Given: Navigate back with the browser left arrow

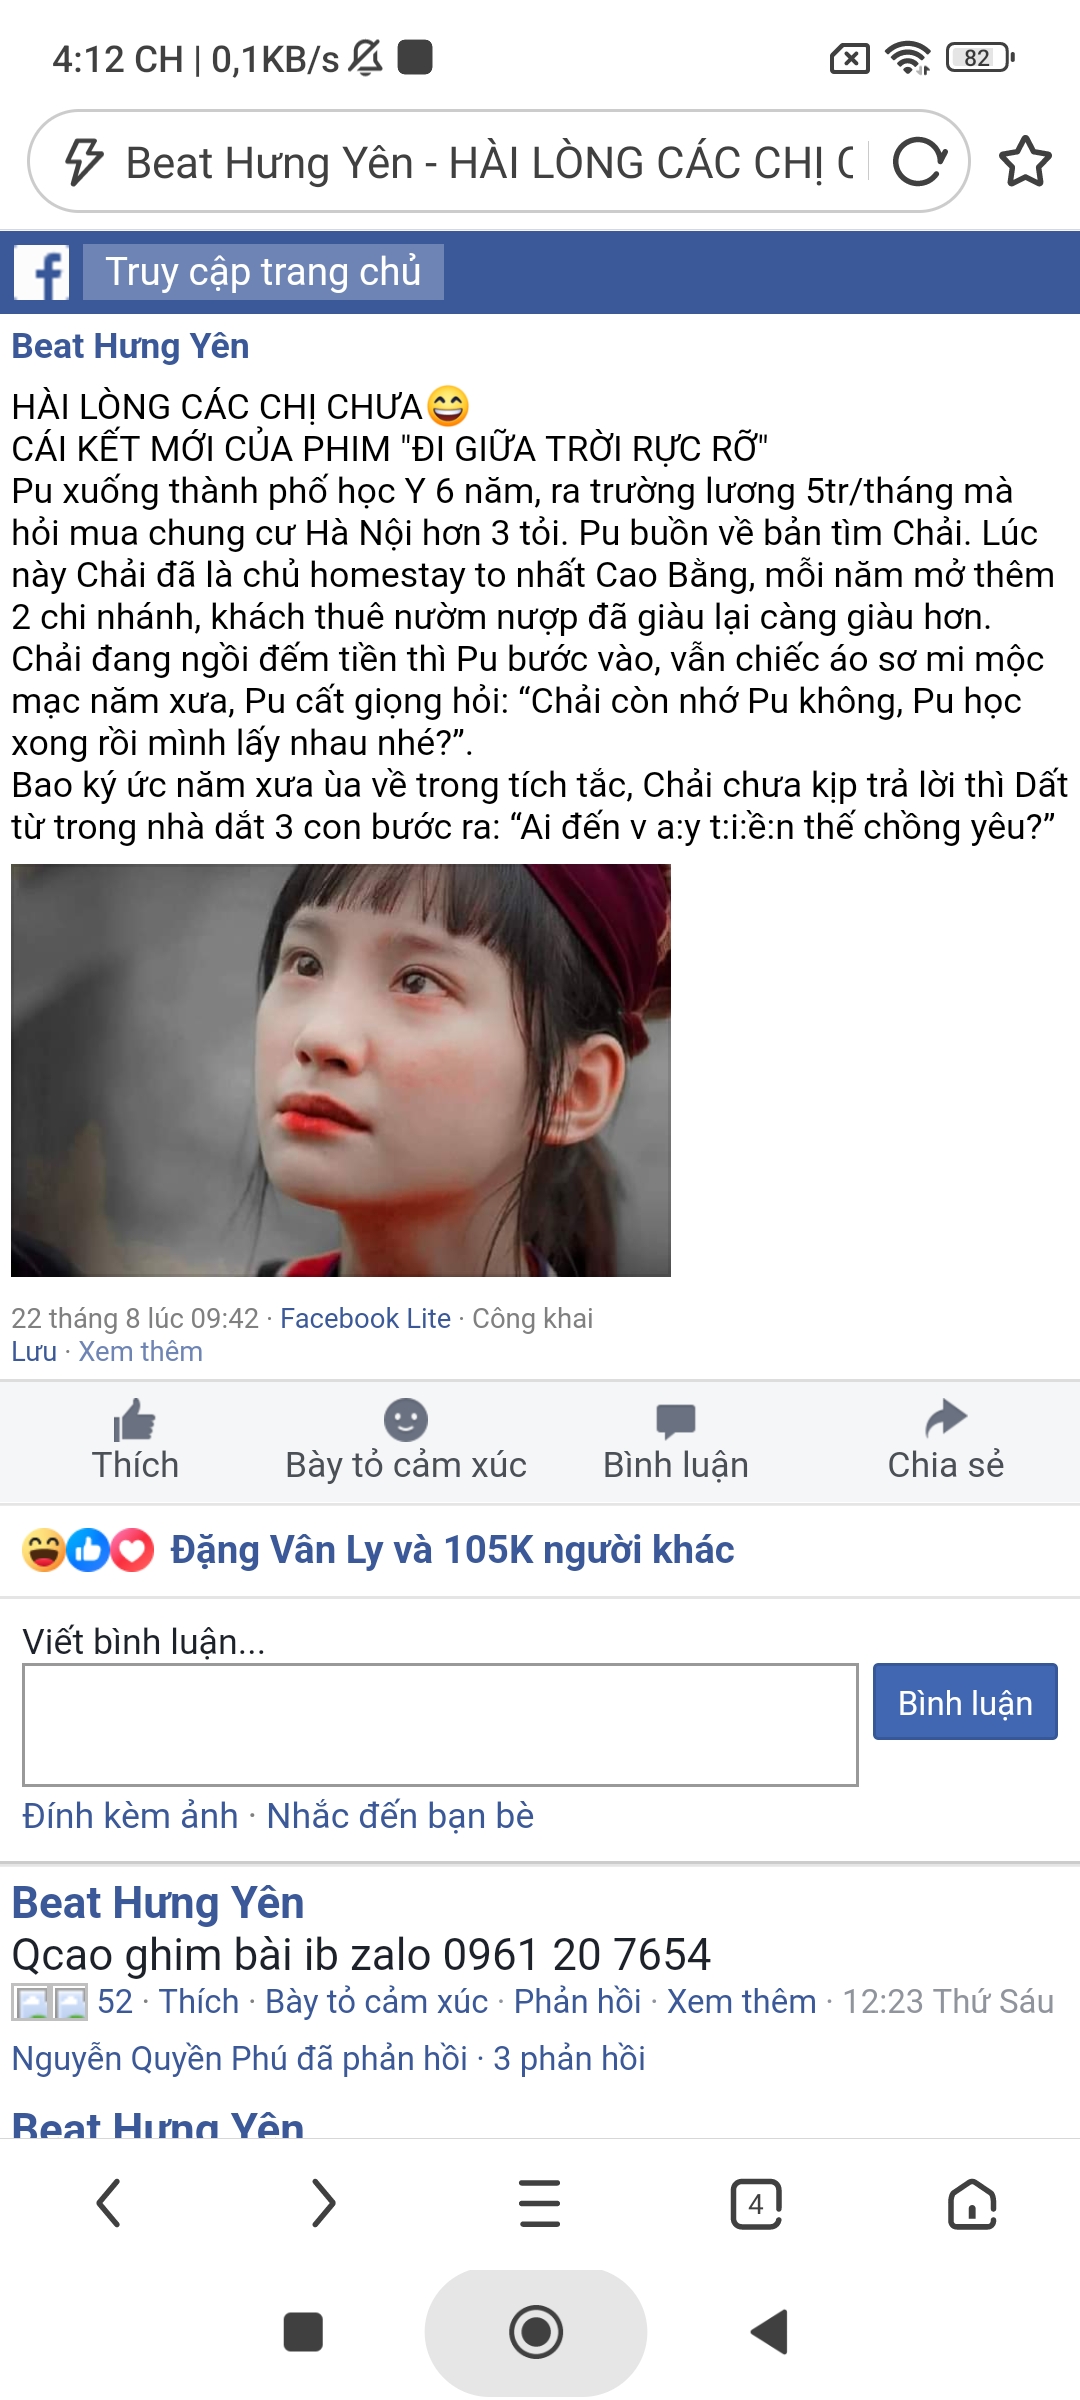Looking at the screenshot, I should 108,2203.
